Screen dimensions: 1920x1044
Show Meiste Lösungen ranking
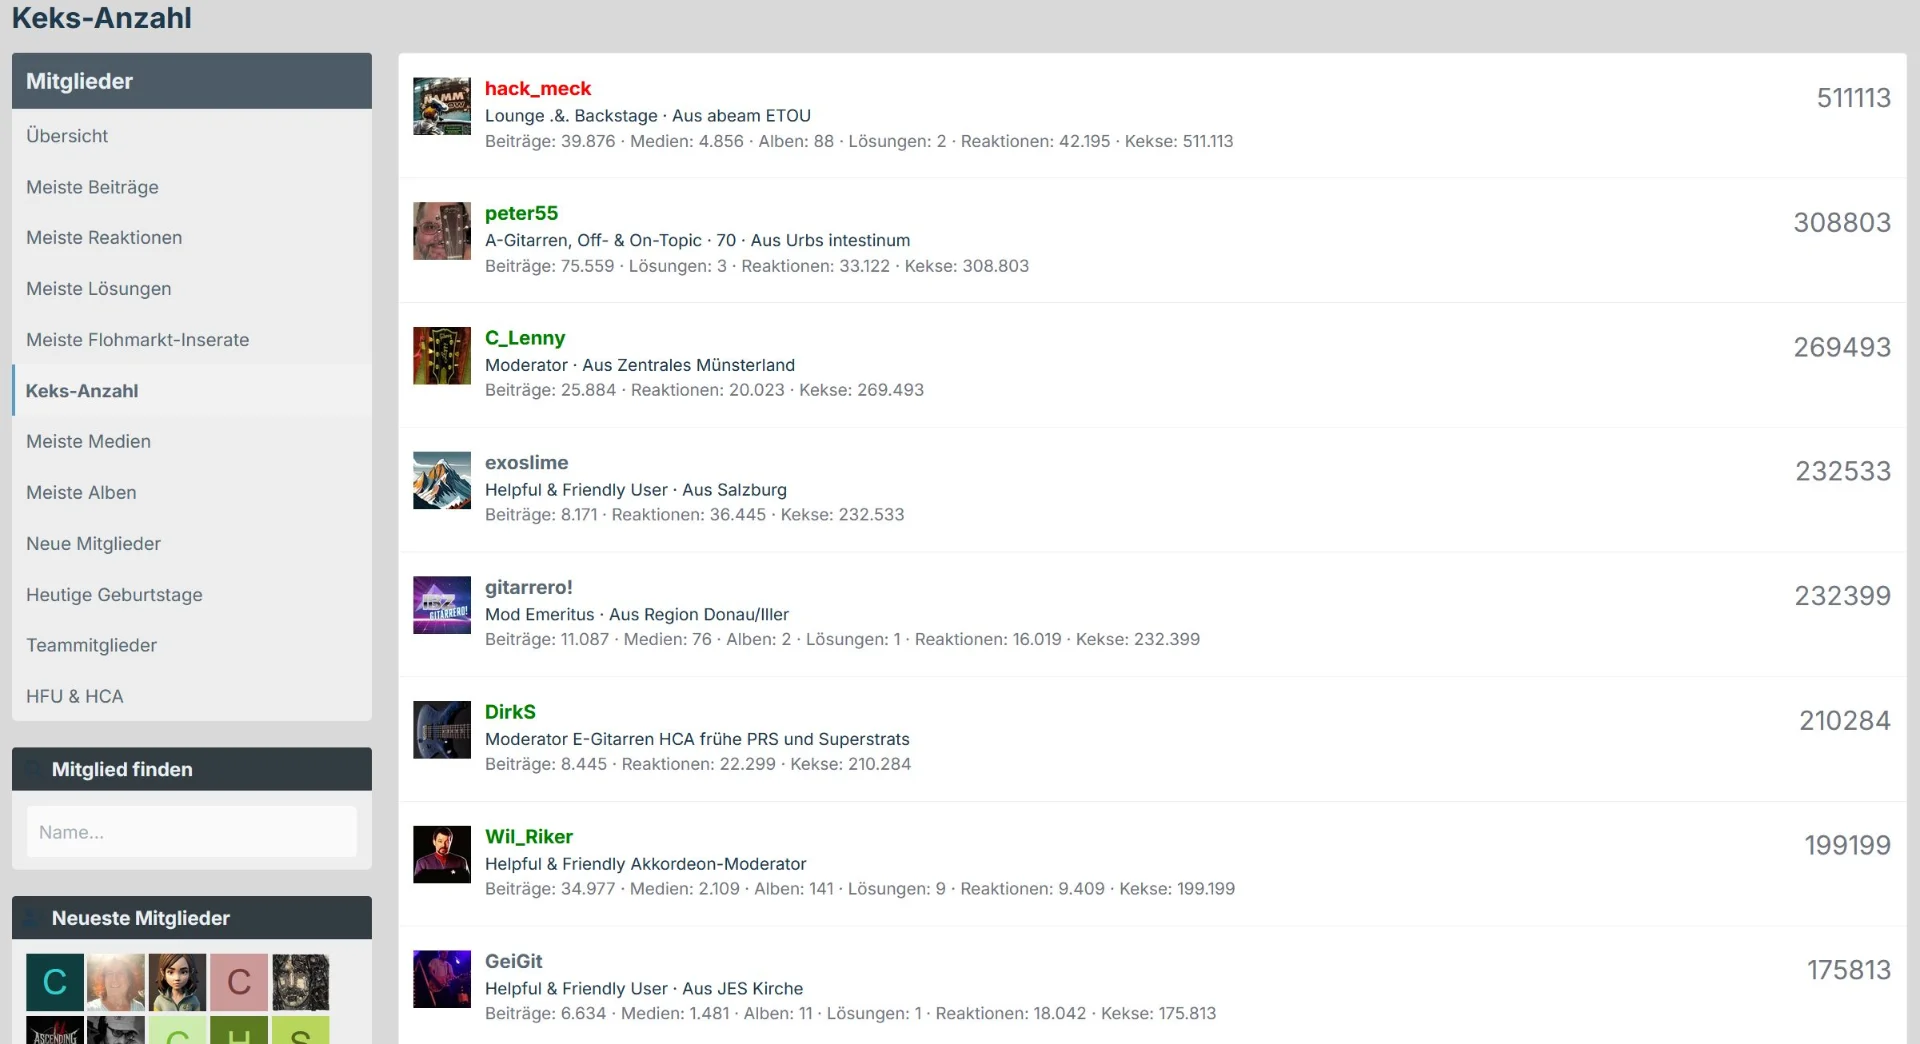[192, 289]
